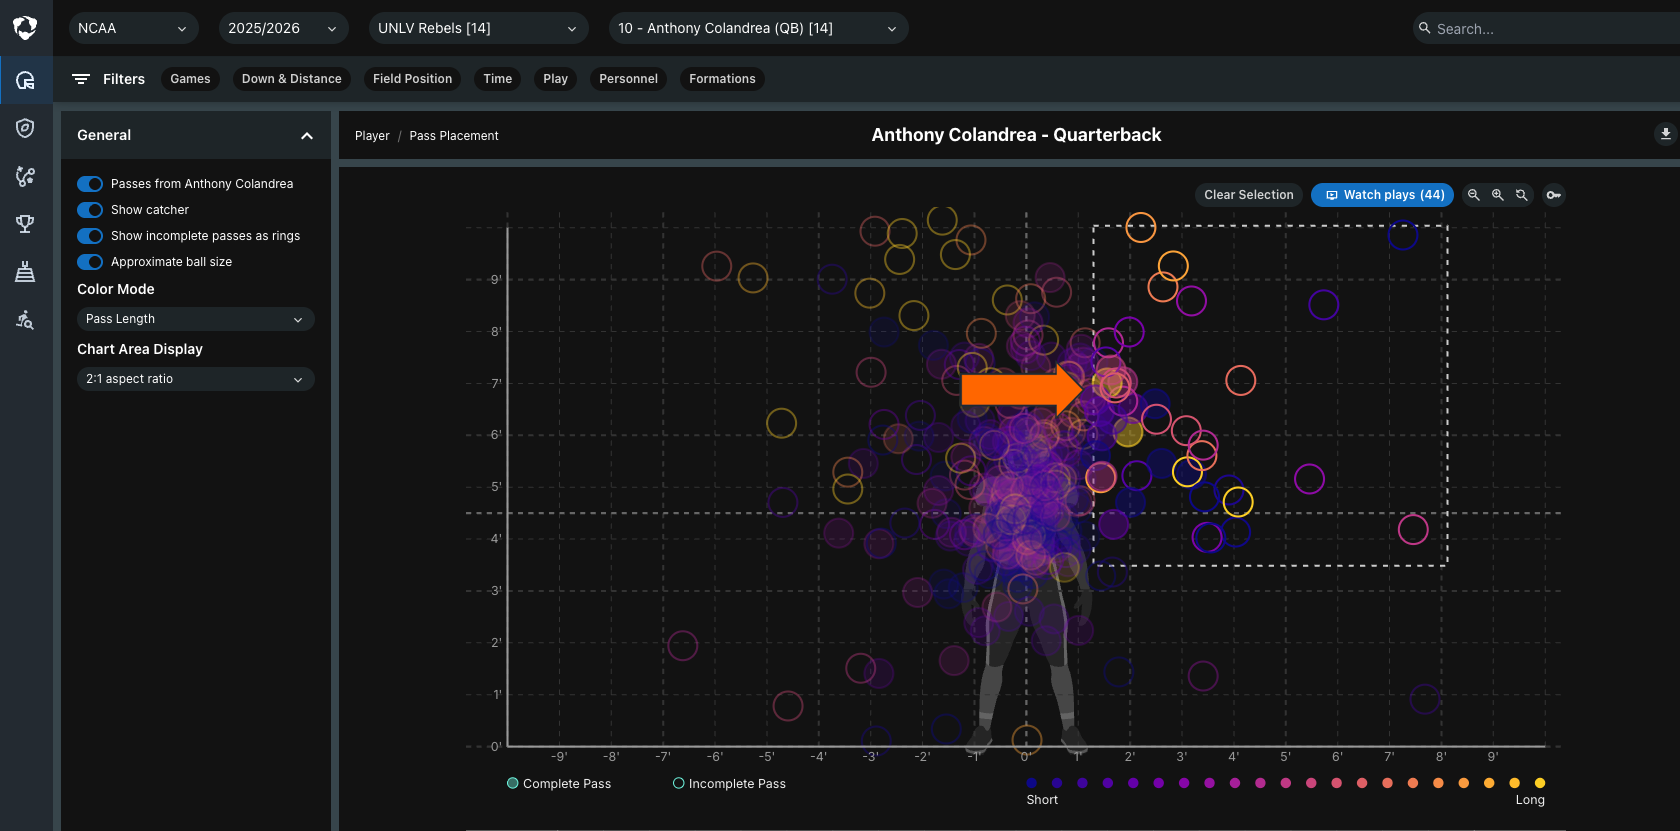Toggle Show catcher switch
This screenshot has height=831, width=1680.
[x=90, y=210]
